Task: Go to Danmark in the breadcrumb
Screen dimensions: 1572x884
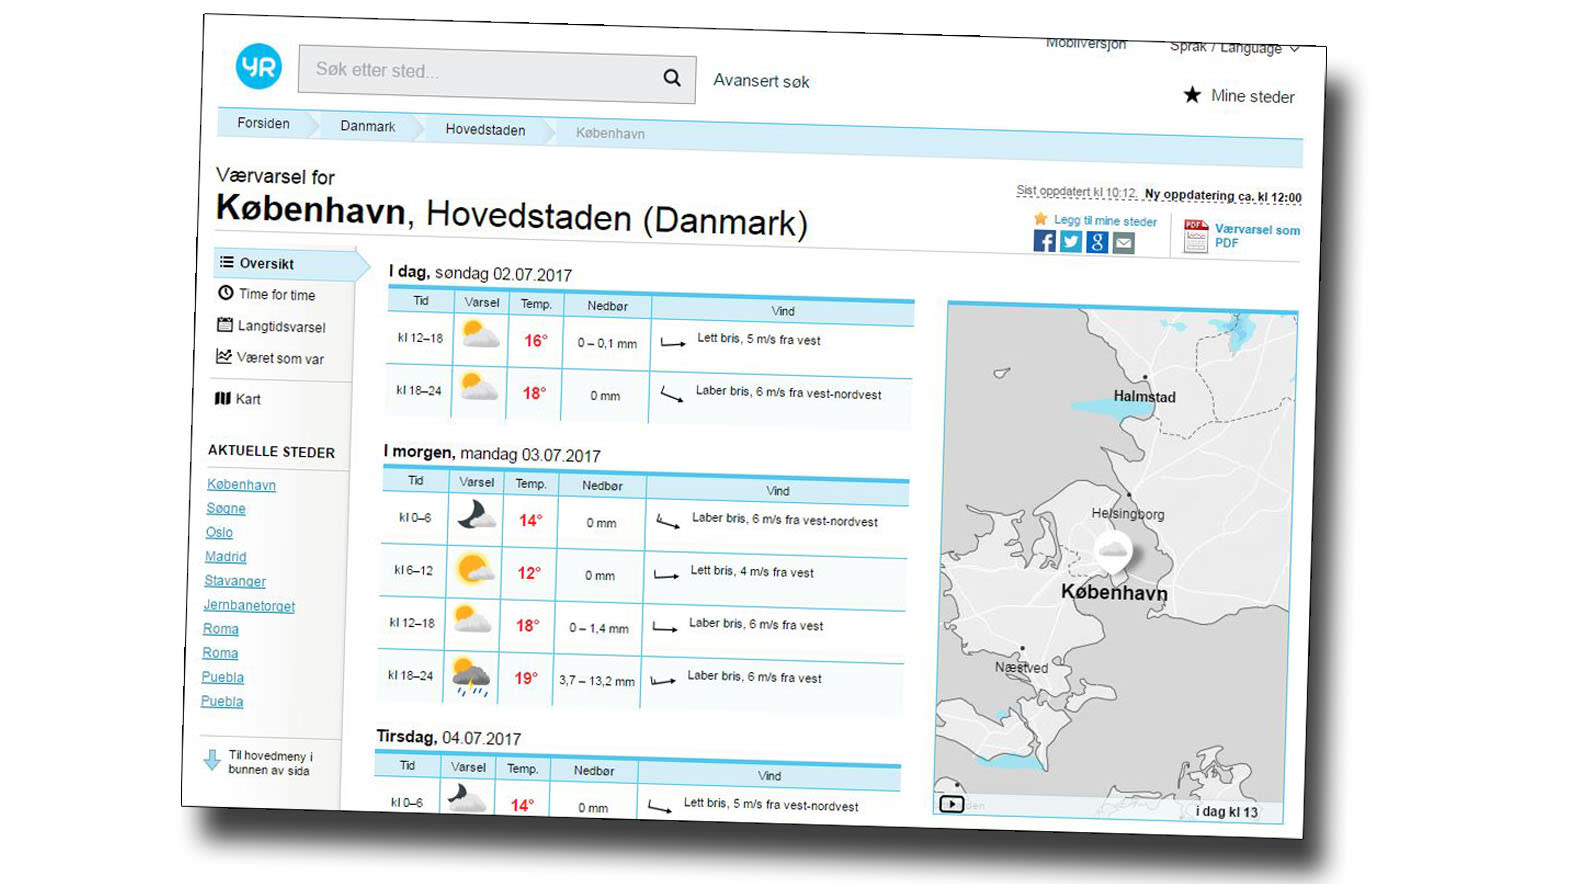Action: pos(367,126)
